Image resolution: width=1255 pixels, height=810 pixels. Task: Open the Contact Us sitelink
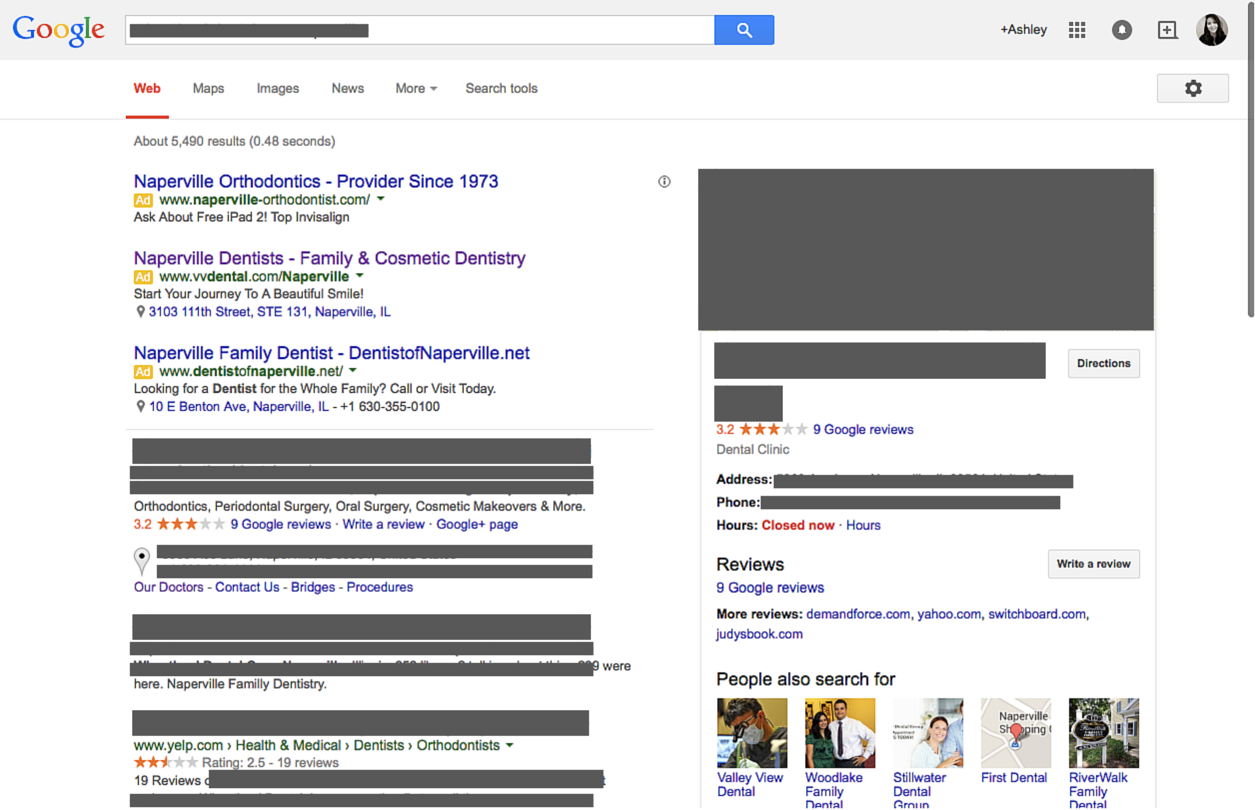click(248, 587)
